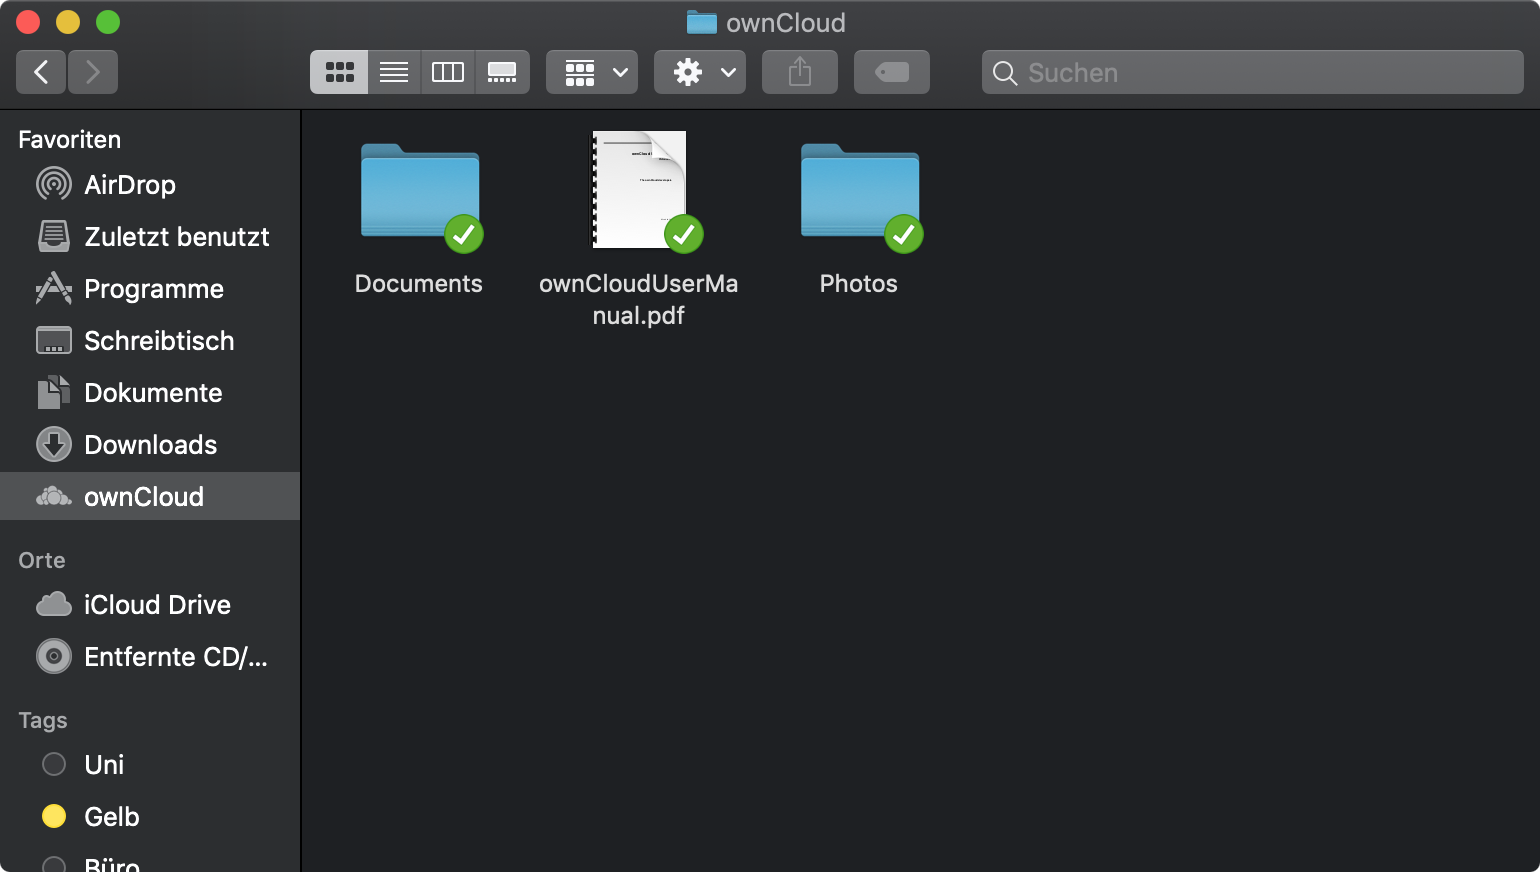Open iCloud Drive in the sidebar
The image size is (1540, 872).
click(x=150, y=605)
